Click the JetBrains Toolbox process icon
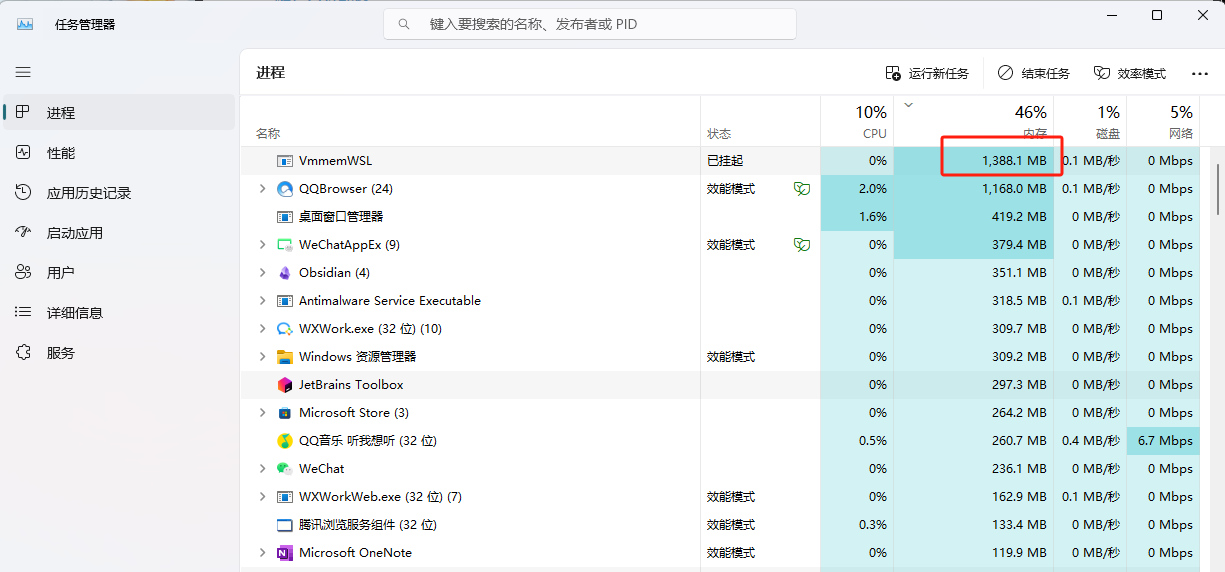 [x=285, y=385]
